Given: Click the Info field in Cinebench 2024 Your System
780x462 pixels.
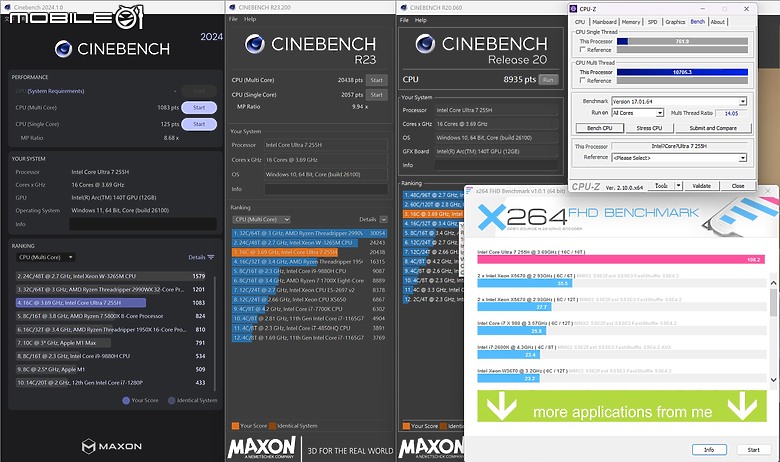Looking at the screenshot, I should click(x=143, y=224).
